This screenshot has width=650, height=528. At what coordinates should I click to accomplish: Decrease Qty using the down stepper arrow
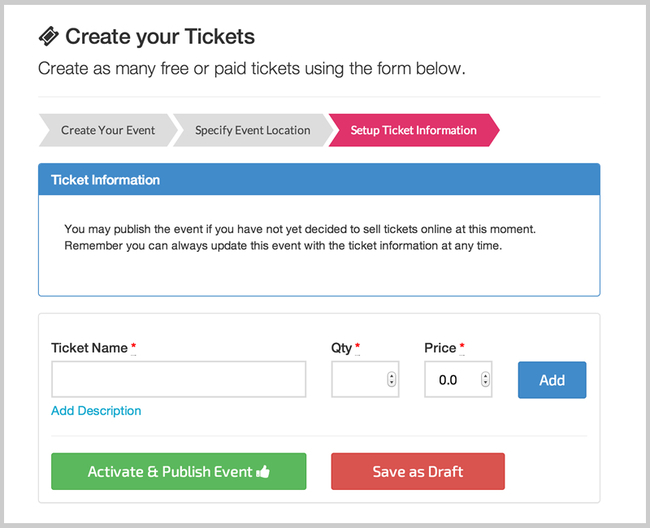pos(391,384)
